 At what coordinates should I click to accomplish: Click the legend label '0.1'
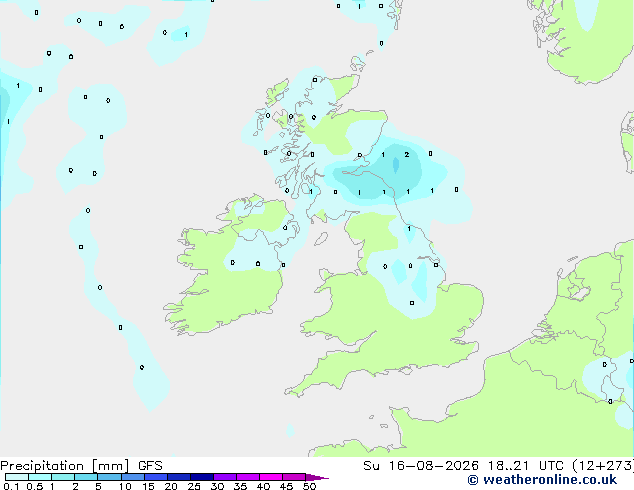pos(11,486)
